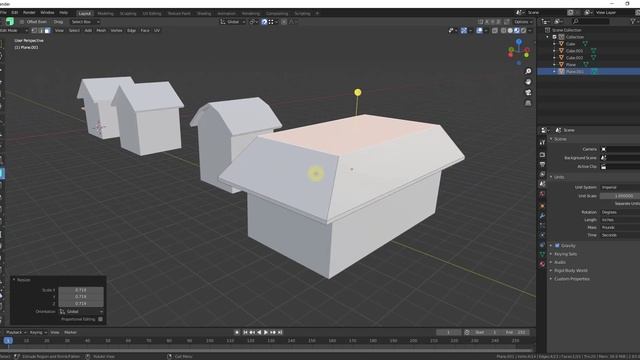Open the Length units dropdown showing Inches
The height and width of the screenshot is (360, 640).
click(x=620, y=220)
